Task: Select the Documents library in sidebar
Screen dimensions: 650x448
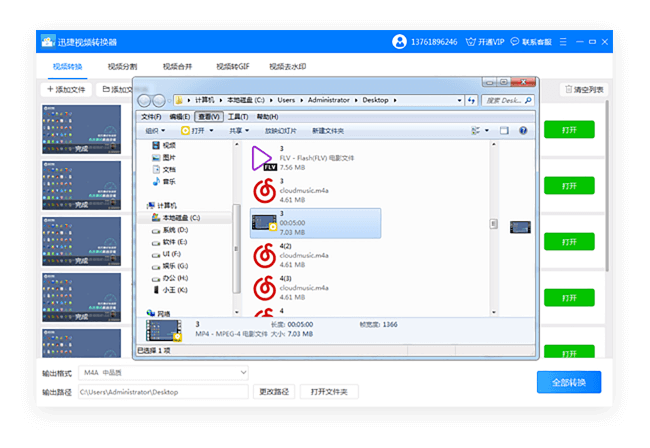Action: point(164,170)
